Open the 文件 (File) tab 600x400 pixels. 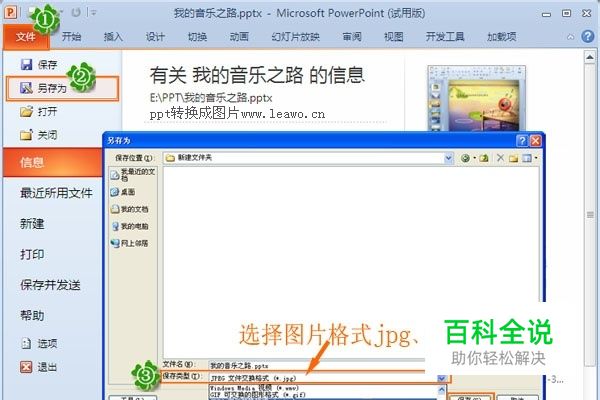26,37
